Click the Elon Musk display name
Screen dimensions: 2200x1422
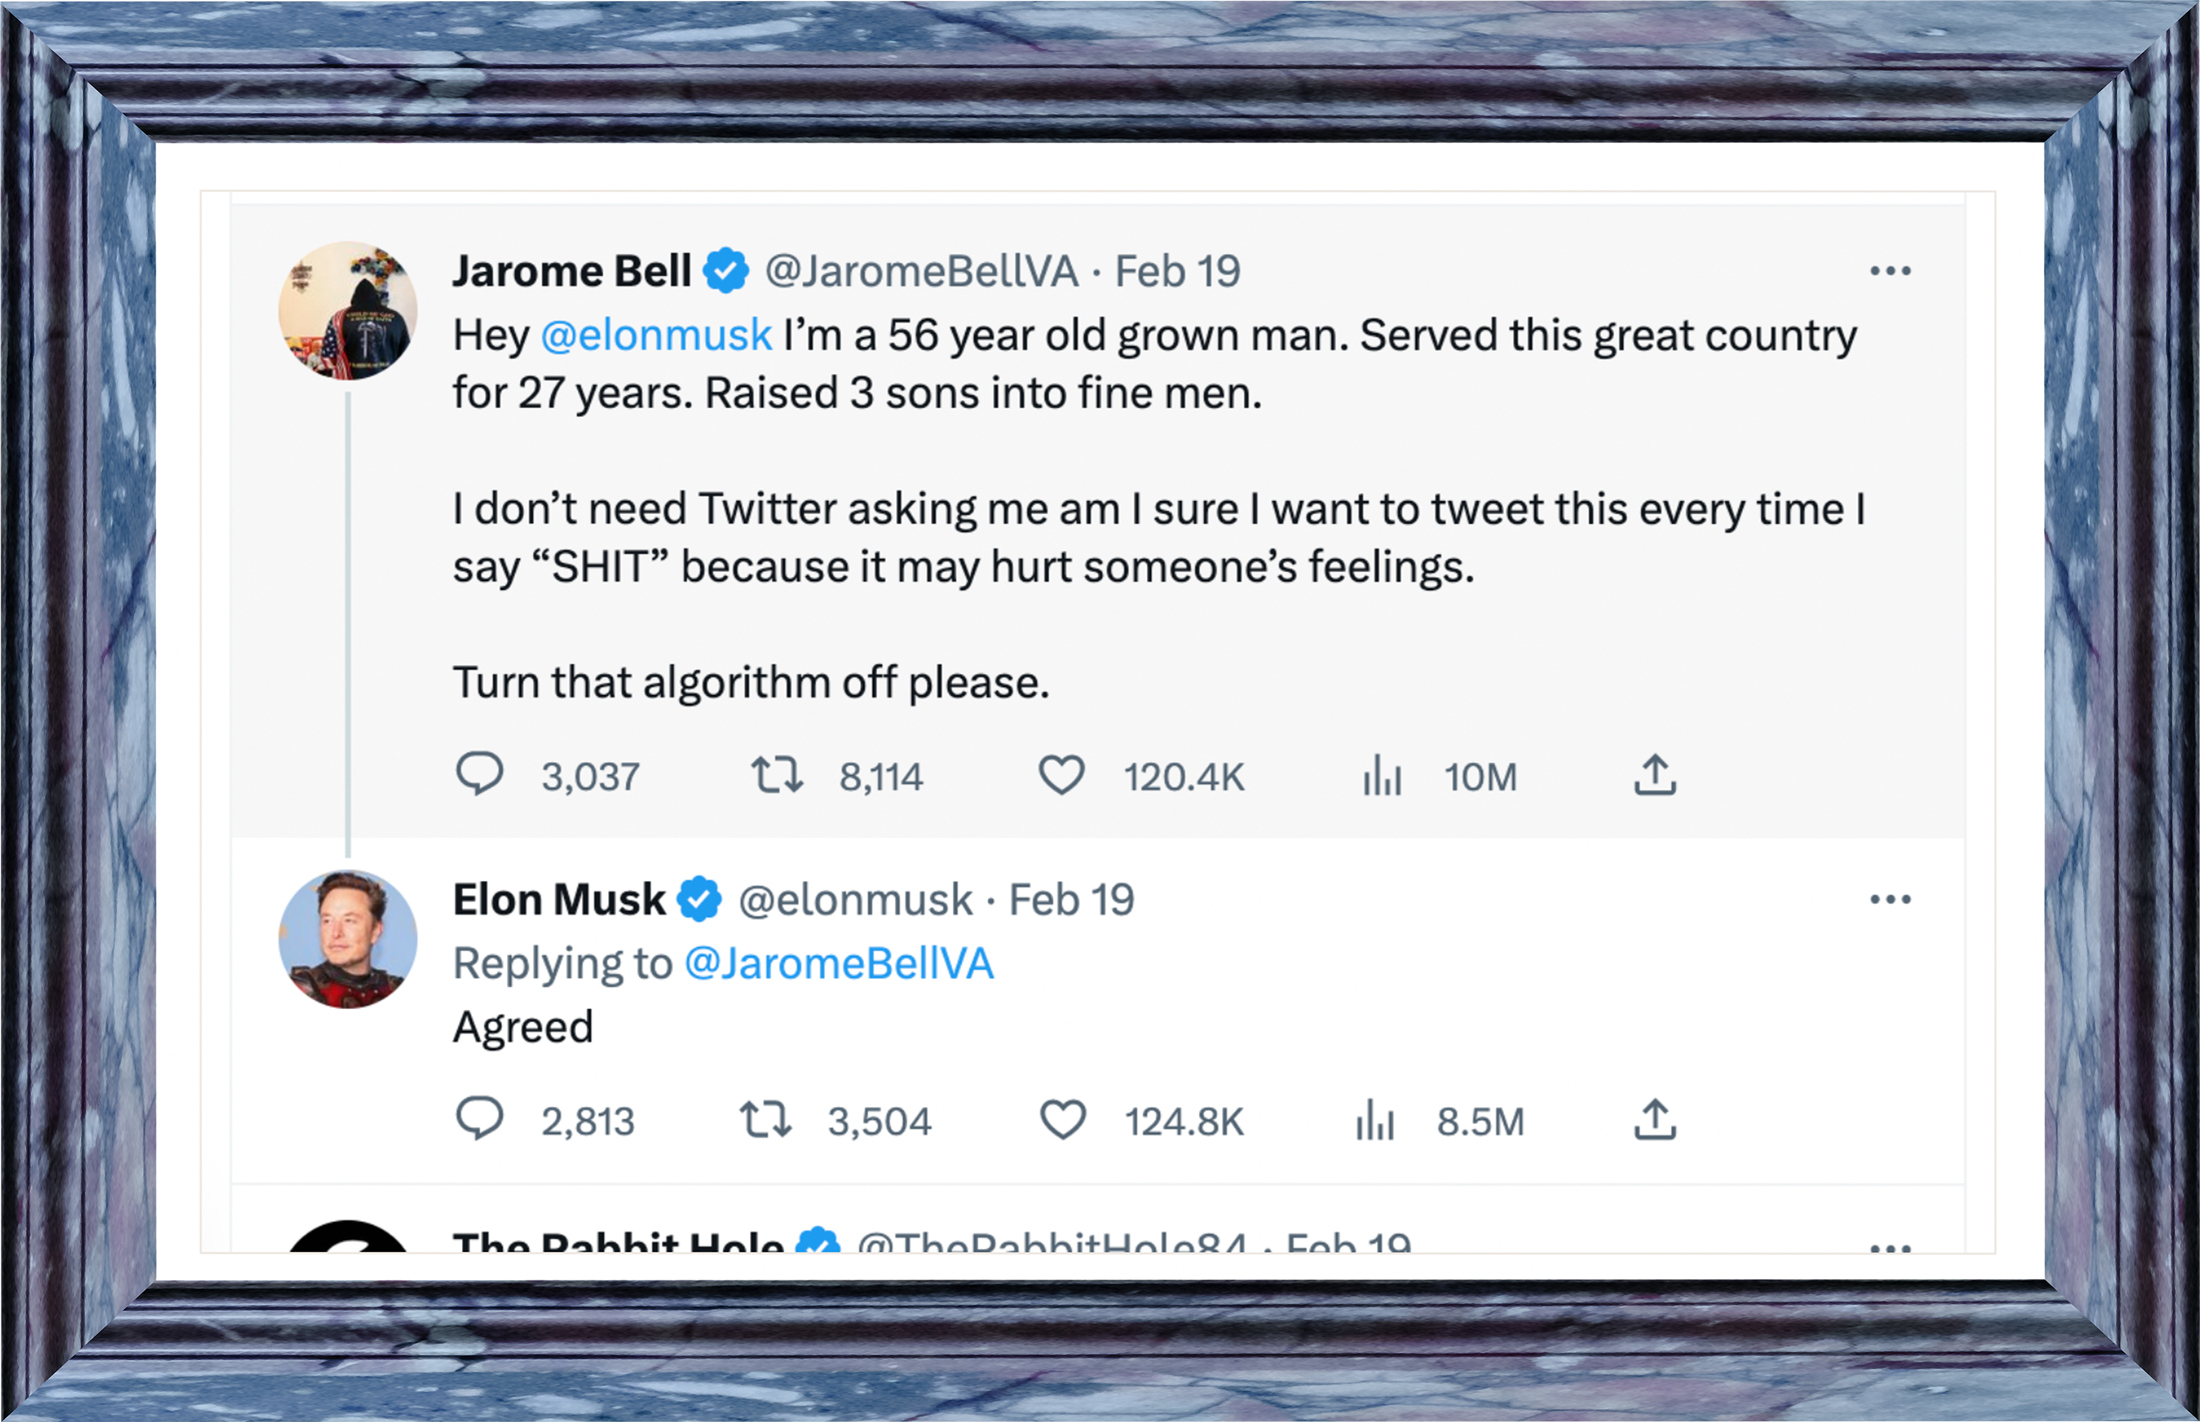point(558,900)
